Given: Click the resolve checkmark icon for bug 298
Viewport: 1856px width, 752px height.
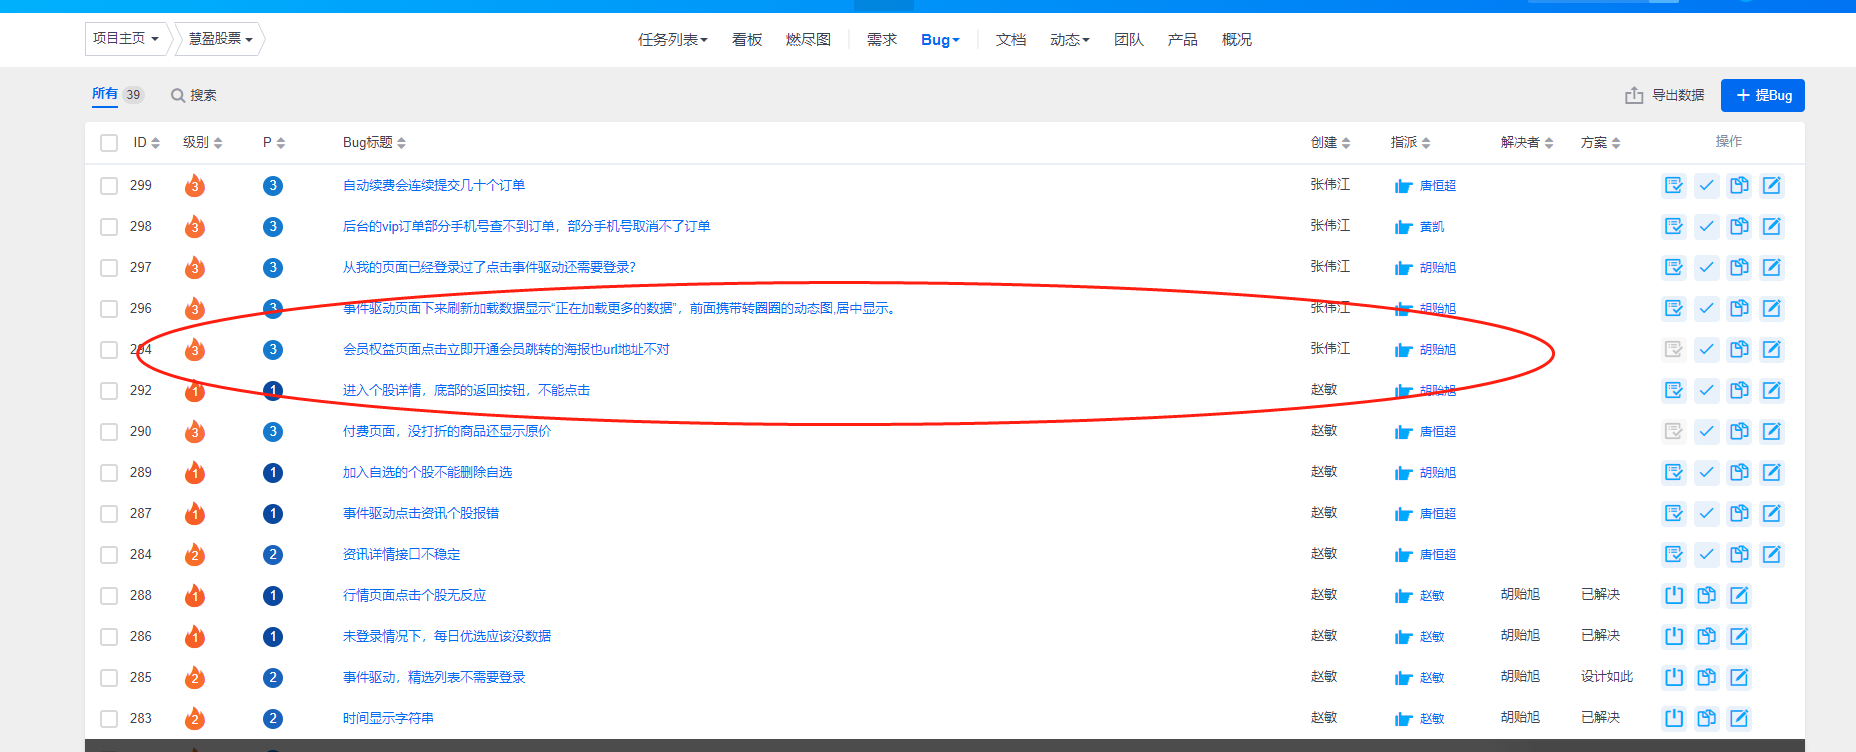Looking at the screenshot, I should click(x=1706, y=226).
